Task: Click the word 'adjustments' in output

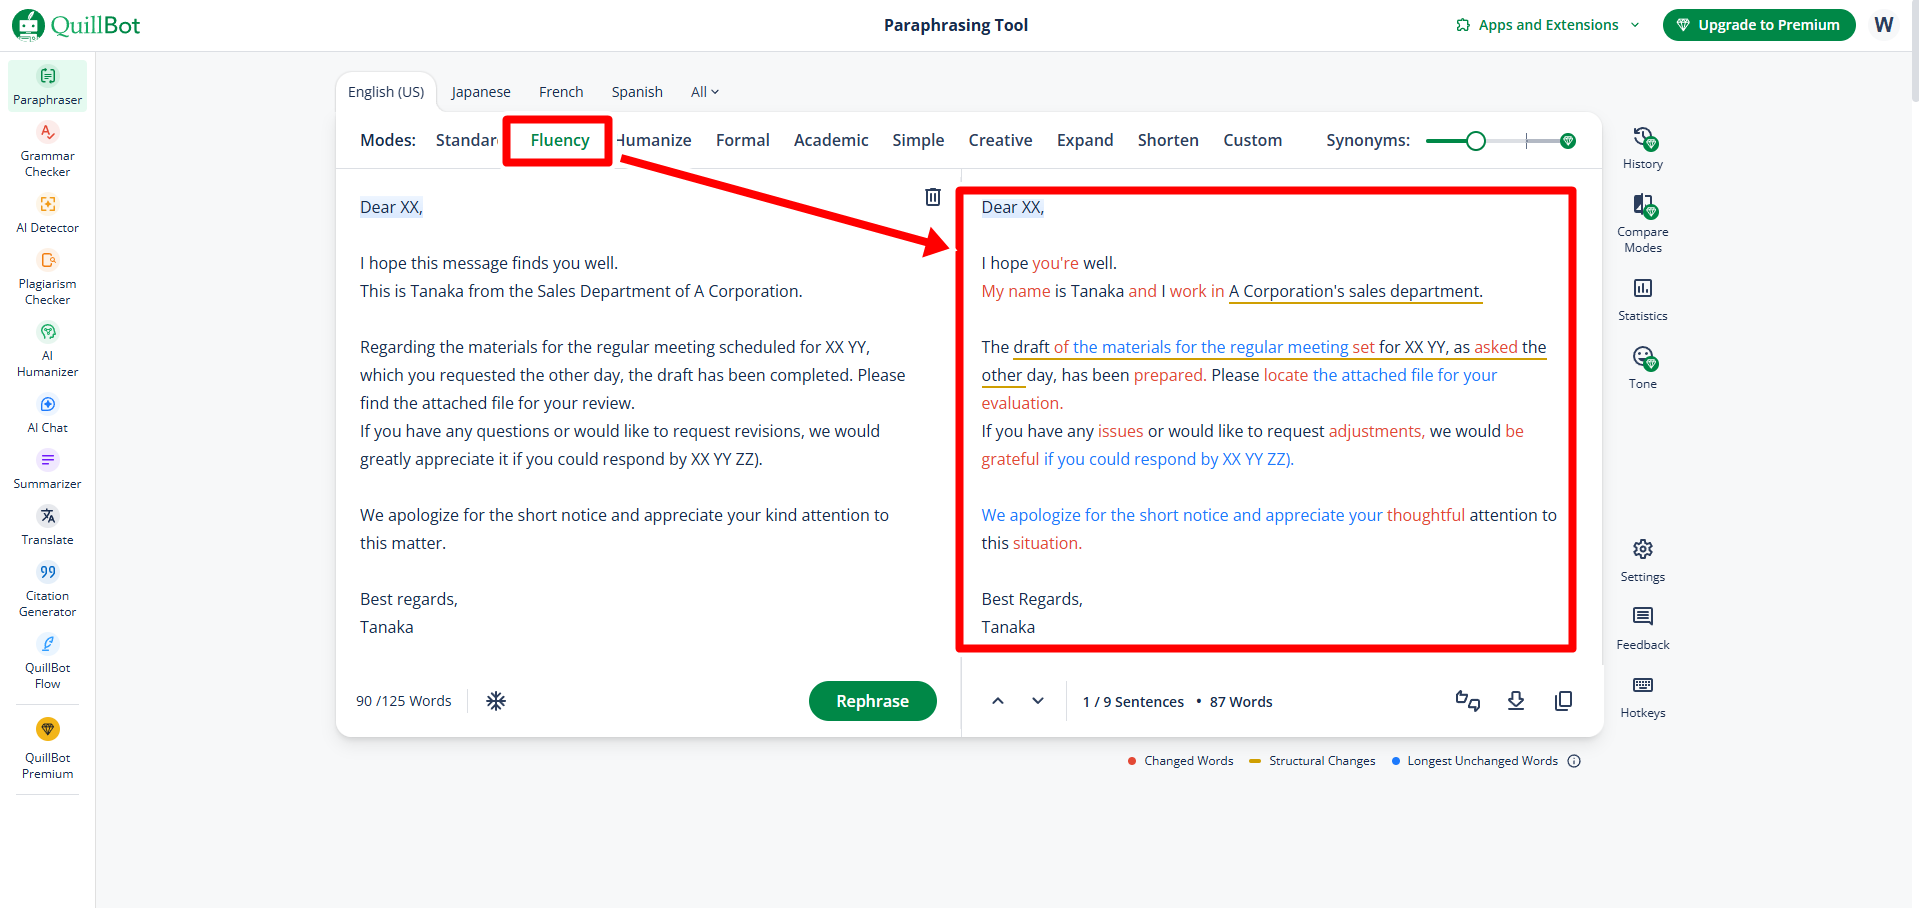Action: pyautogui.click(x=1376, y=431)
